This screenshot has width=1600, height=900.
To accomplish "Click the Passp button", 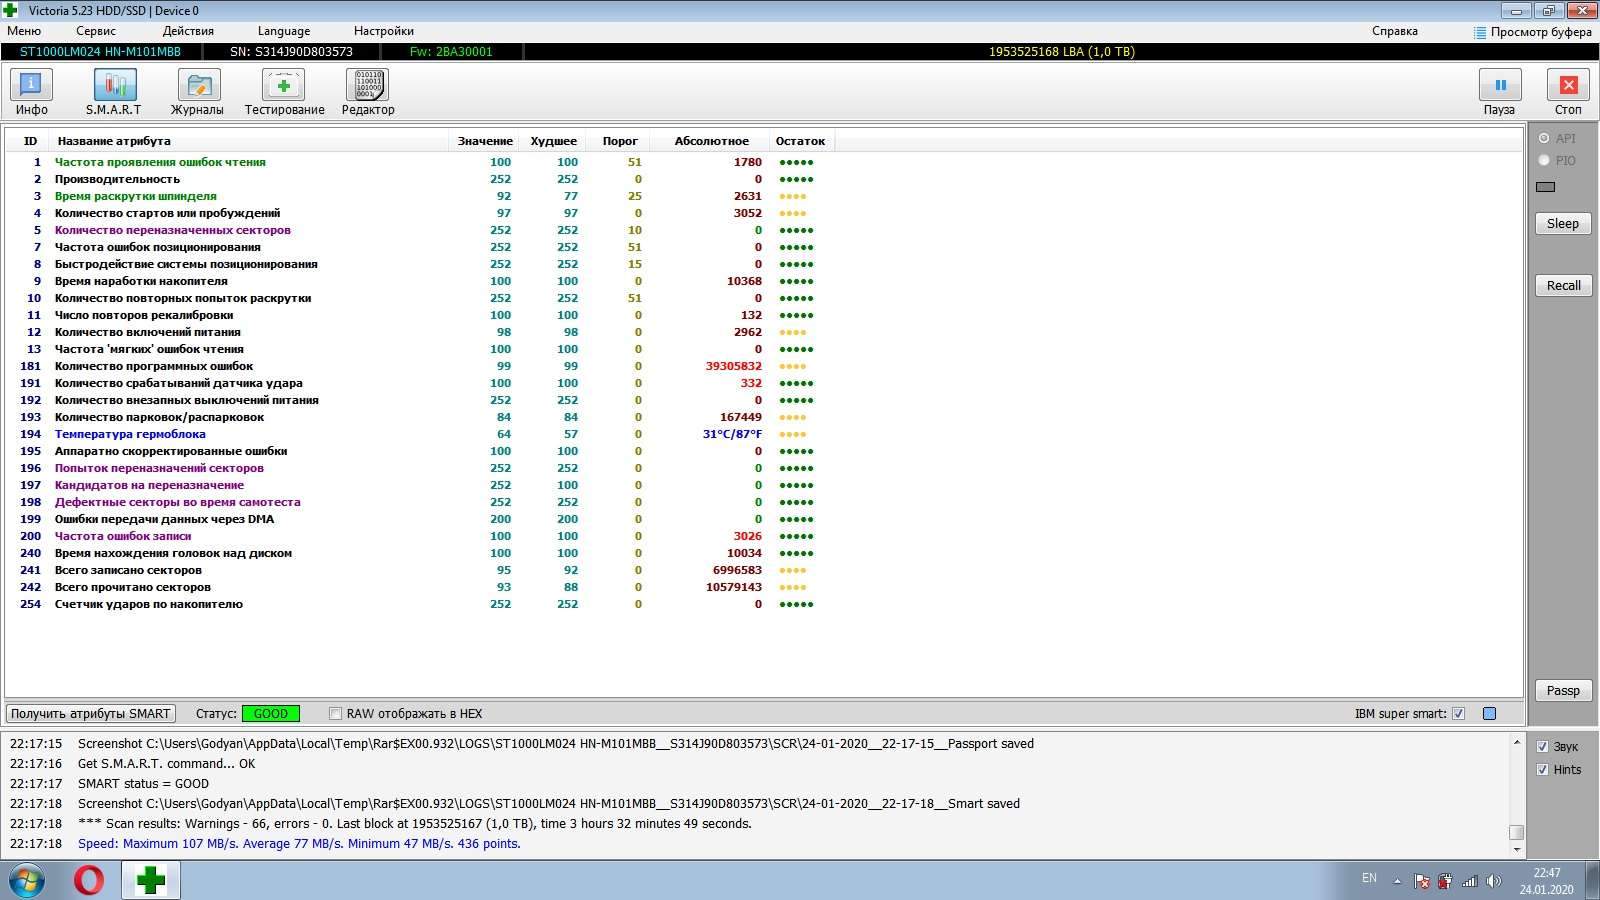I will pyautogui.click(x=1563, y=691).
